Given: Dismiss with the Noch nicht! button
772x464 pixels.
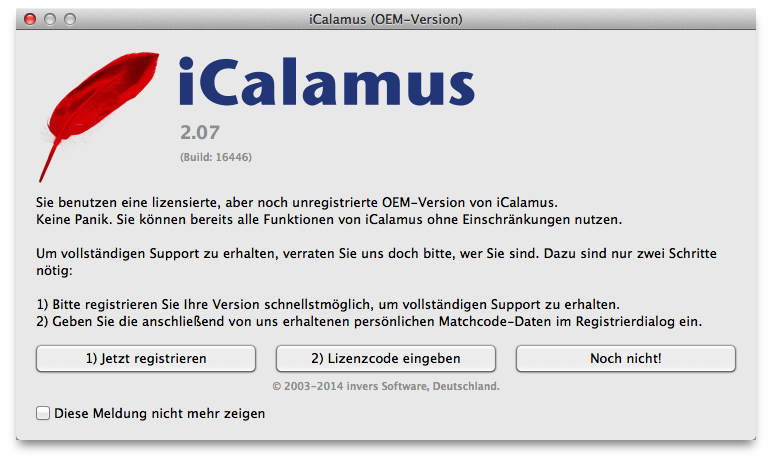Looking at the screenshot, I should (626, 358).
